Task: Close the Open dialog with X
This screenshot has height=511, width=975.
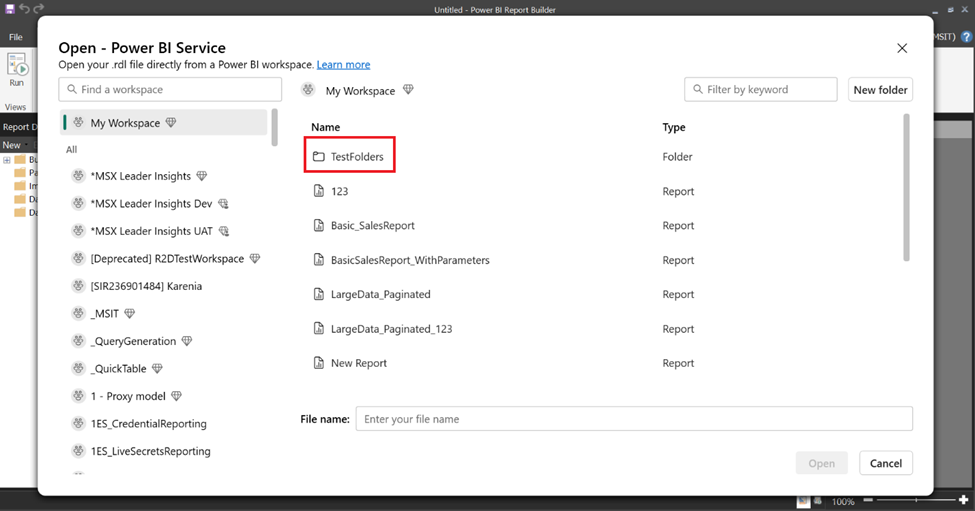Action: 902,48
